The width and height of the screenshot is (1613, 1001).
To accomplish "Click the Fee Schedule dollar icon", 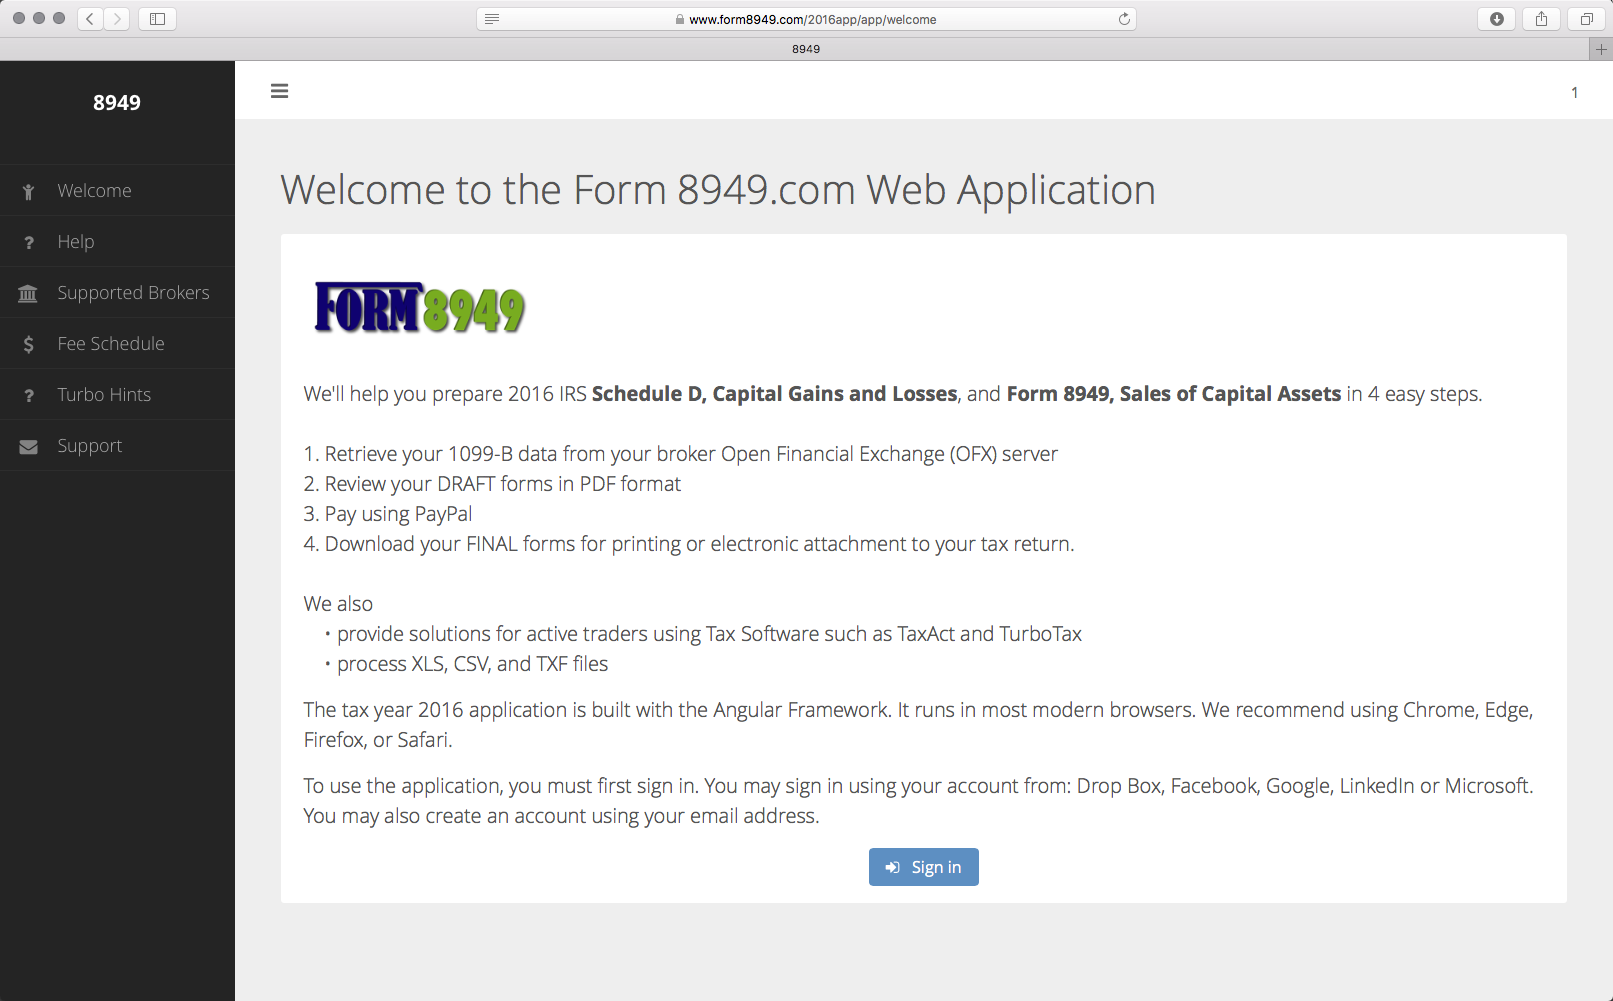I will pos(29,345).
